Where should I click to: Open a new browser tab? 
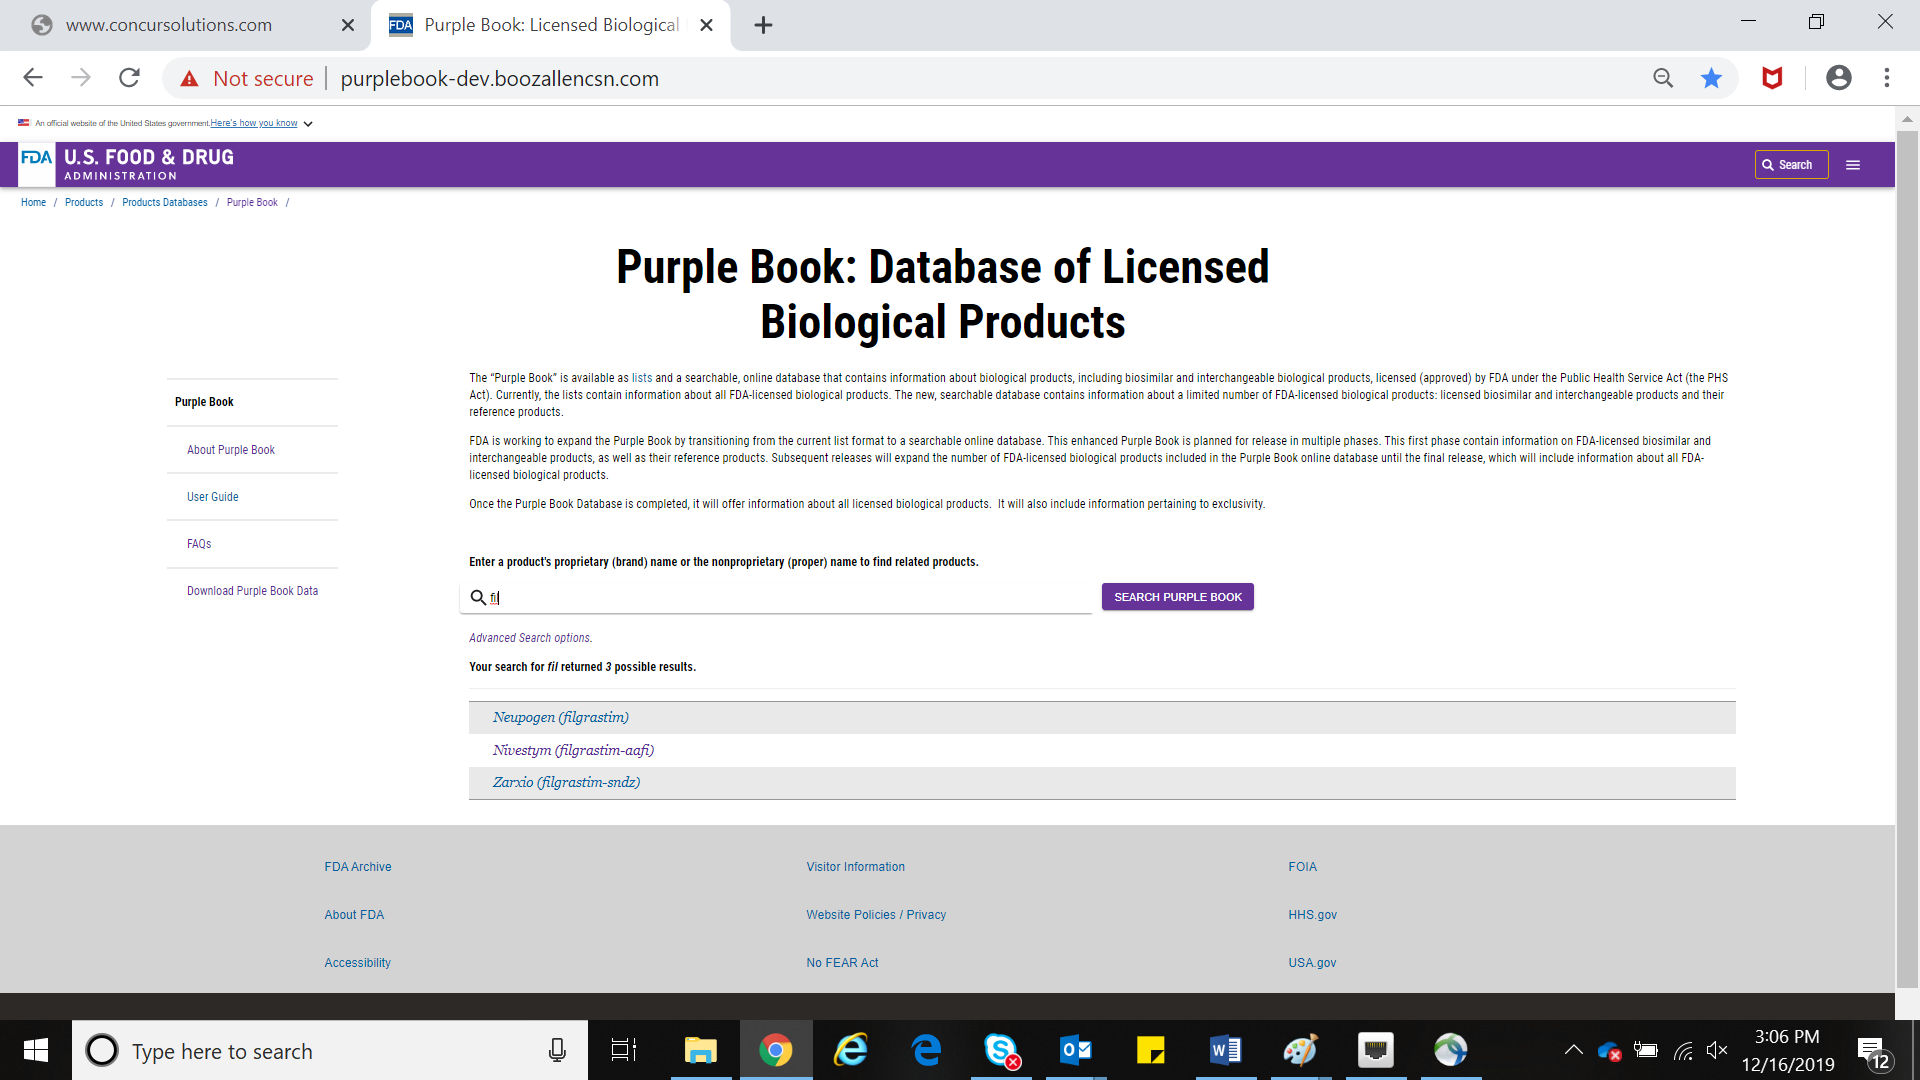pyautogui.click(x=763, y=25)
